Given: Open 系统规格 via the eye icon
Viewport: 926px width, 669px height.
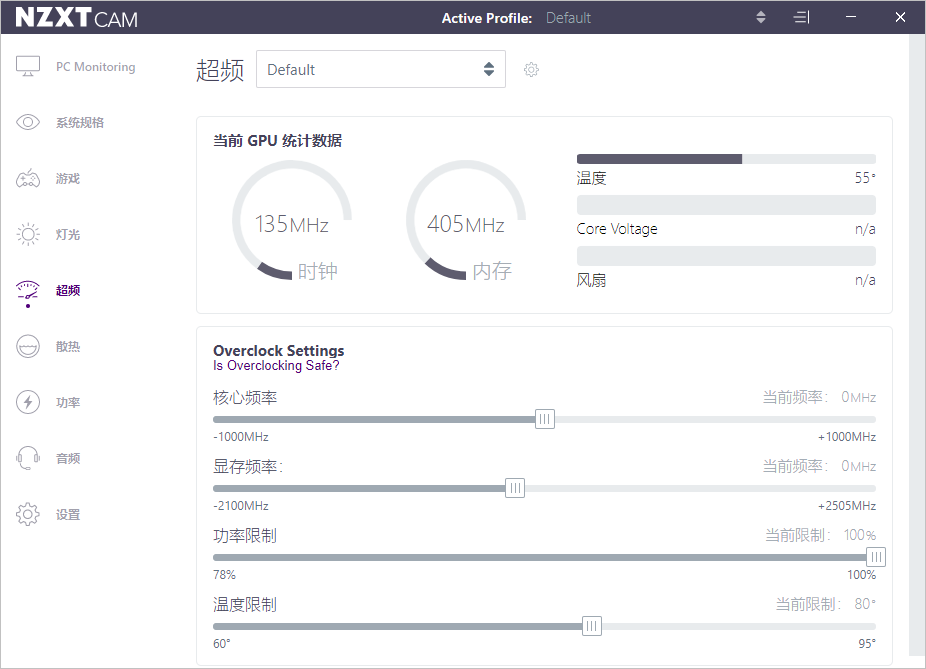Looking at the screenshot, I should tap(28, 123).
